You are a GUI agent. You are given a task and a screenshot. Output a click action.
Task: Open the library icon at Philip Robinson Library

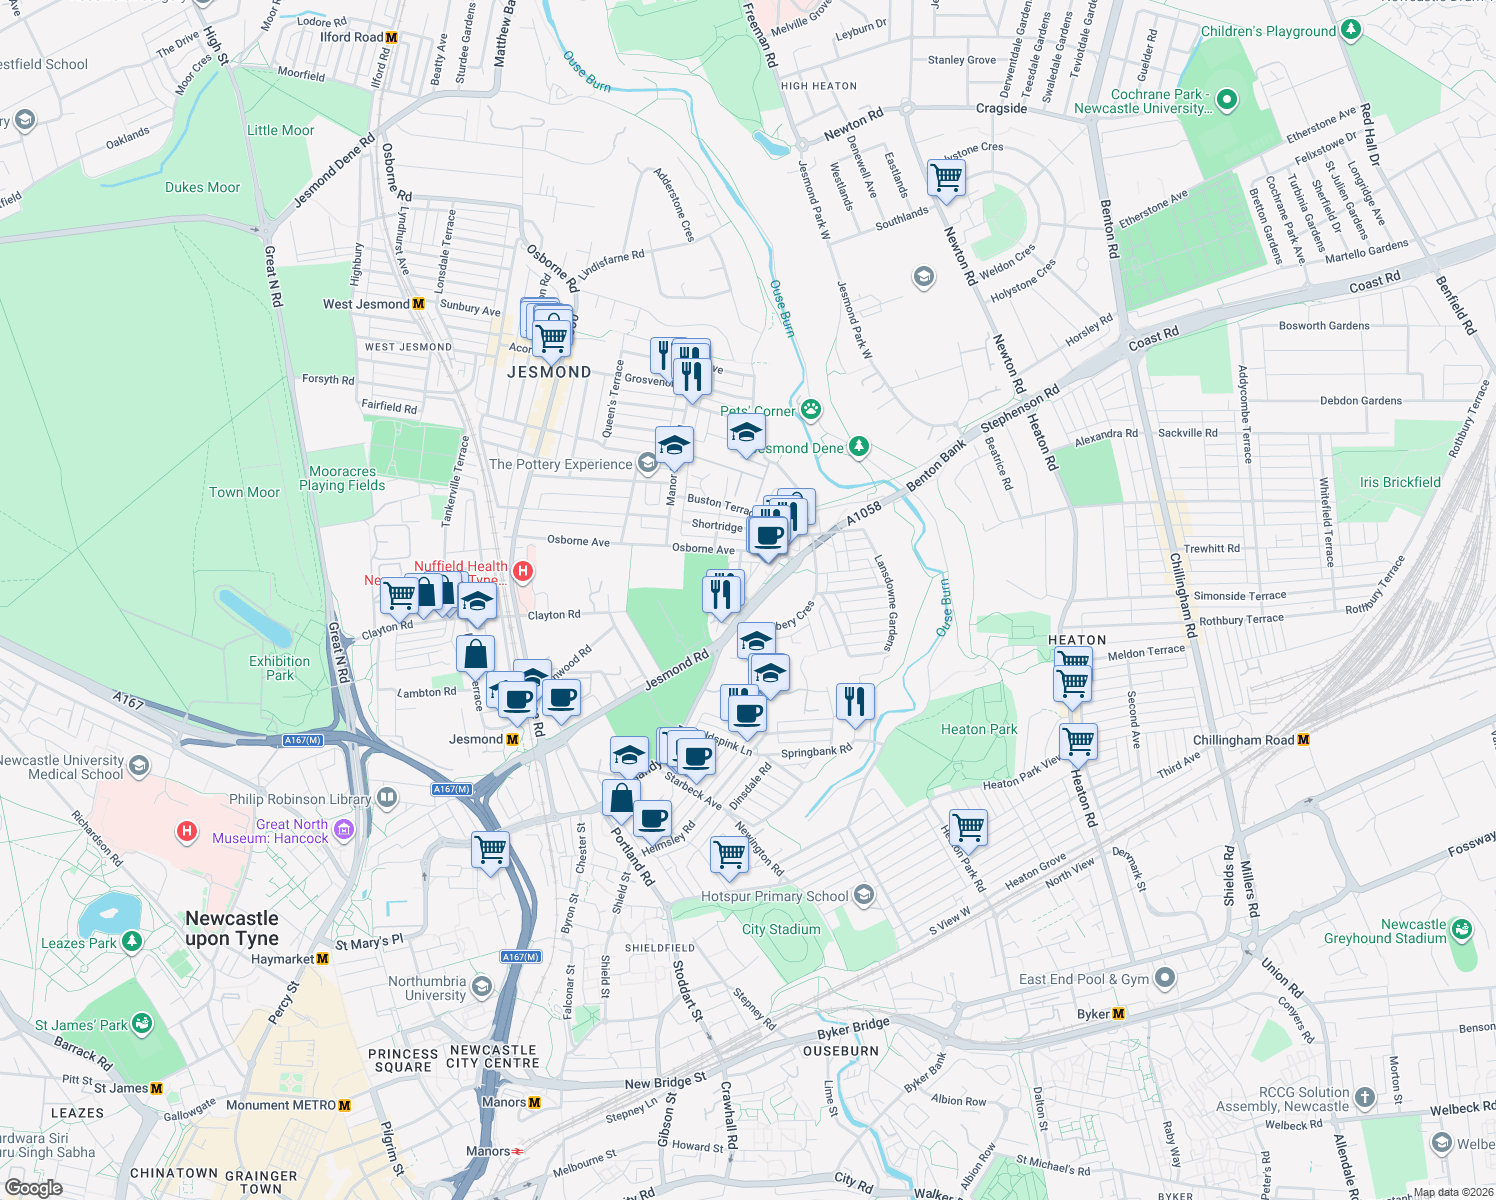(385, 799)
